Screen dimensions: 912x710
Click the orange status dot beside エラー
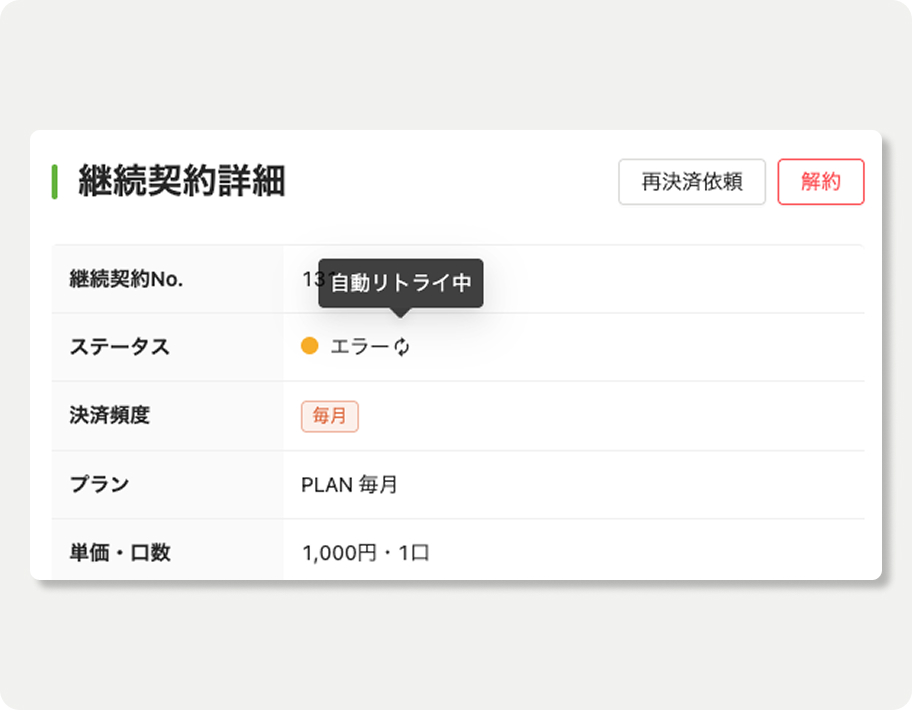click(x=309, y=346)
